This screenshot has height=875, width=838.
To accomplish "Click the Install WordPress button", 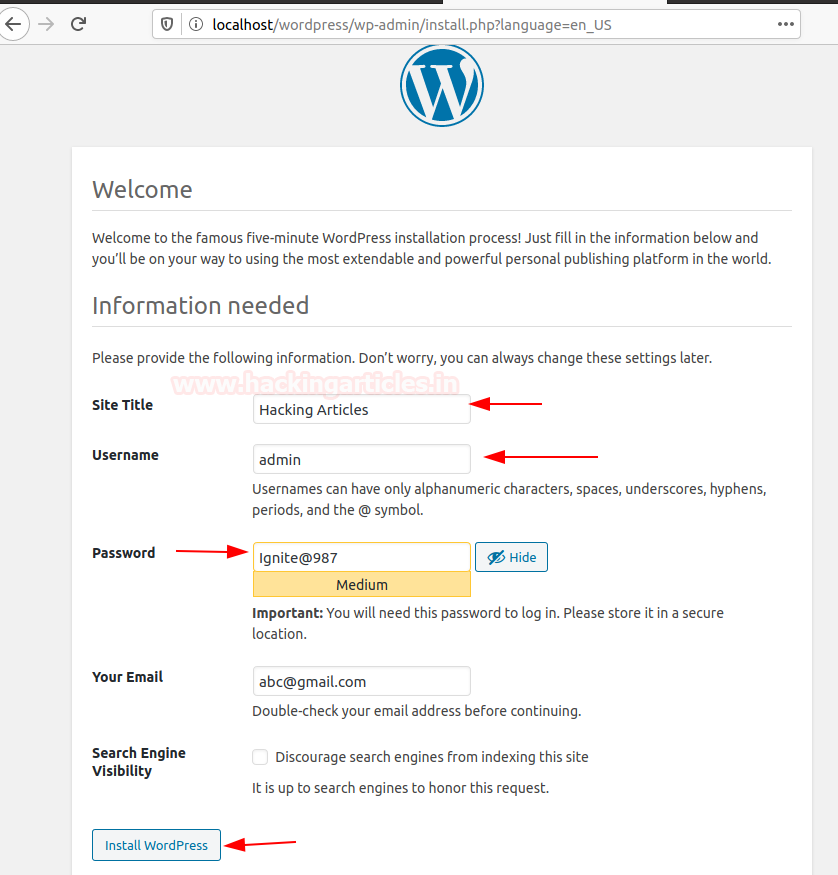I will click(156, 845).
